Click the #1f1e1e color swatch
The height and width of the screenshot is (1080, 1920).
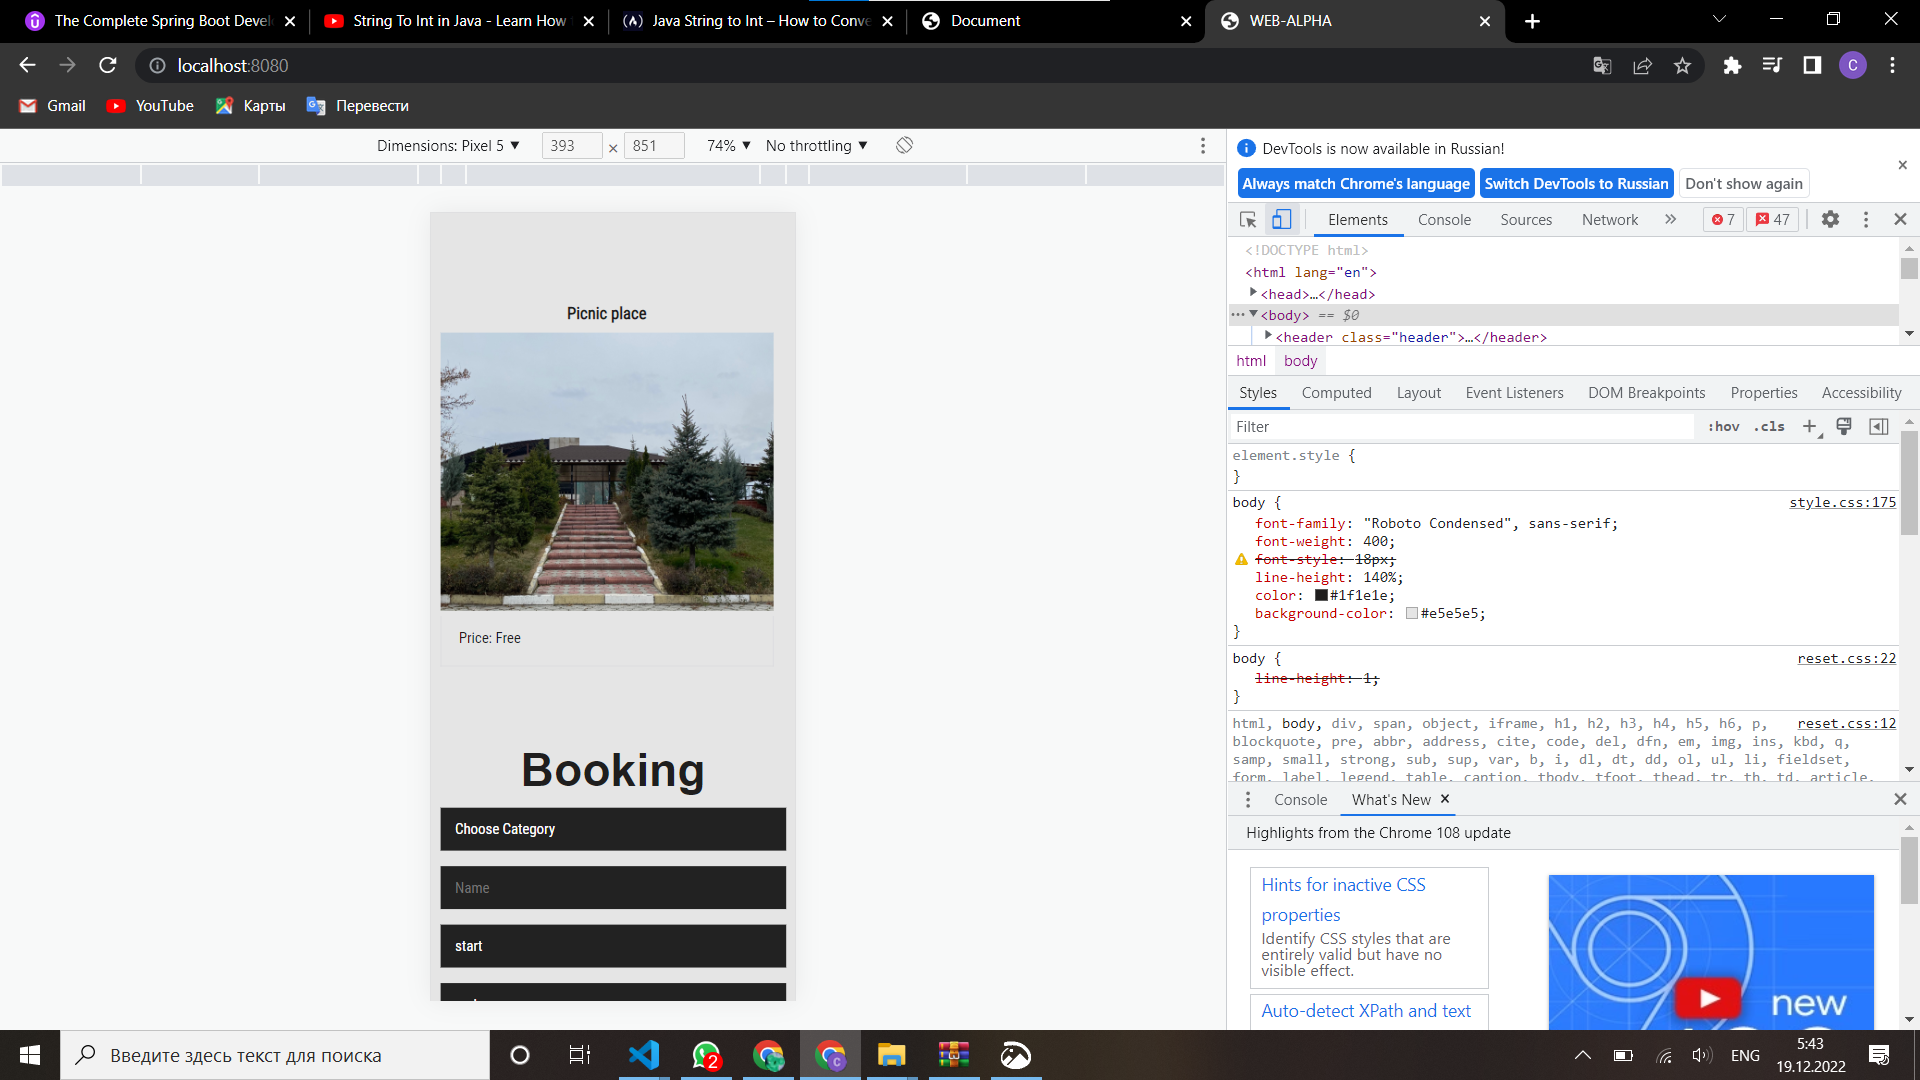pyautogui.click(x=1321, y=596)
